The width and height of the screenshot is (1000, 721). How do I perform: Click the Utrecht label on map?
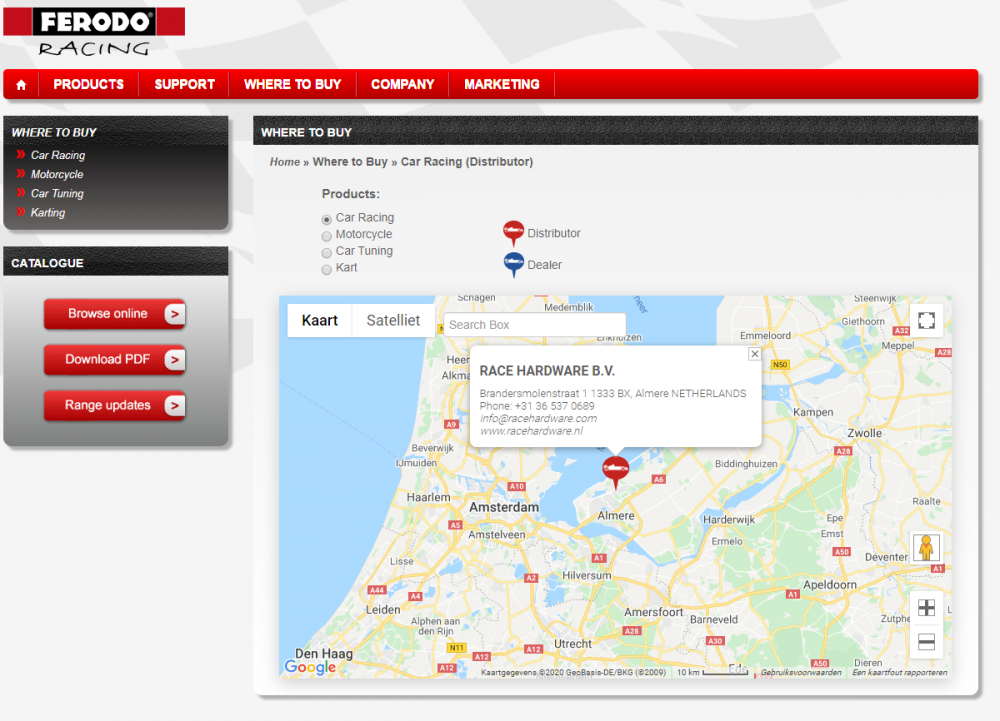click(573, 644)
